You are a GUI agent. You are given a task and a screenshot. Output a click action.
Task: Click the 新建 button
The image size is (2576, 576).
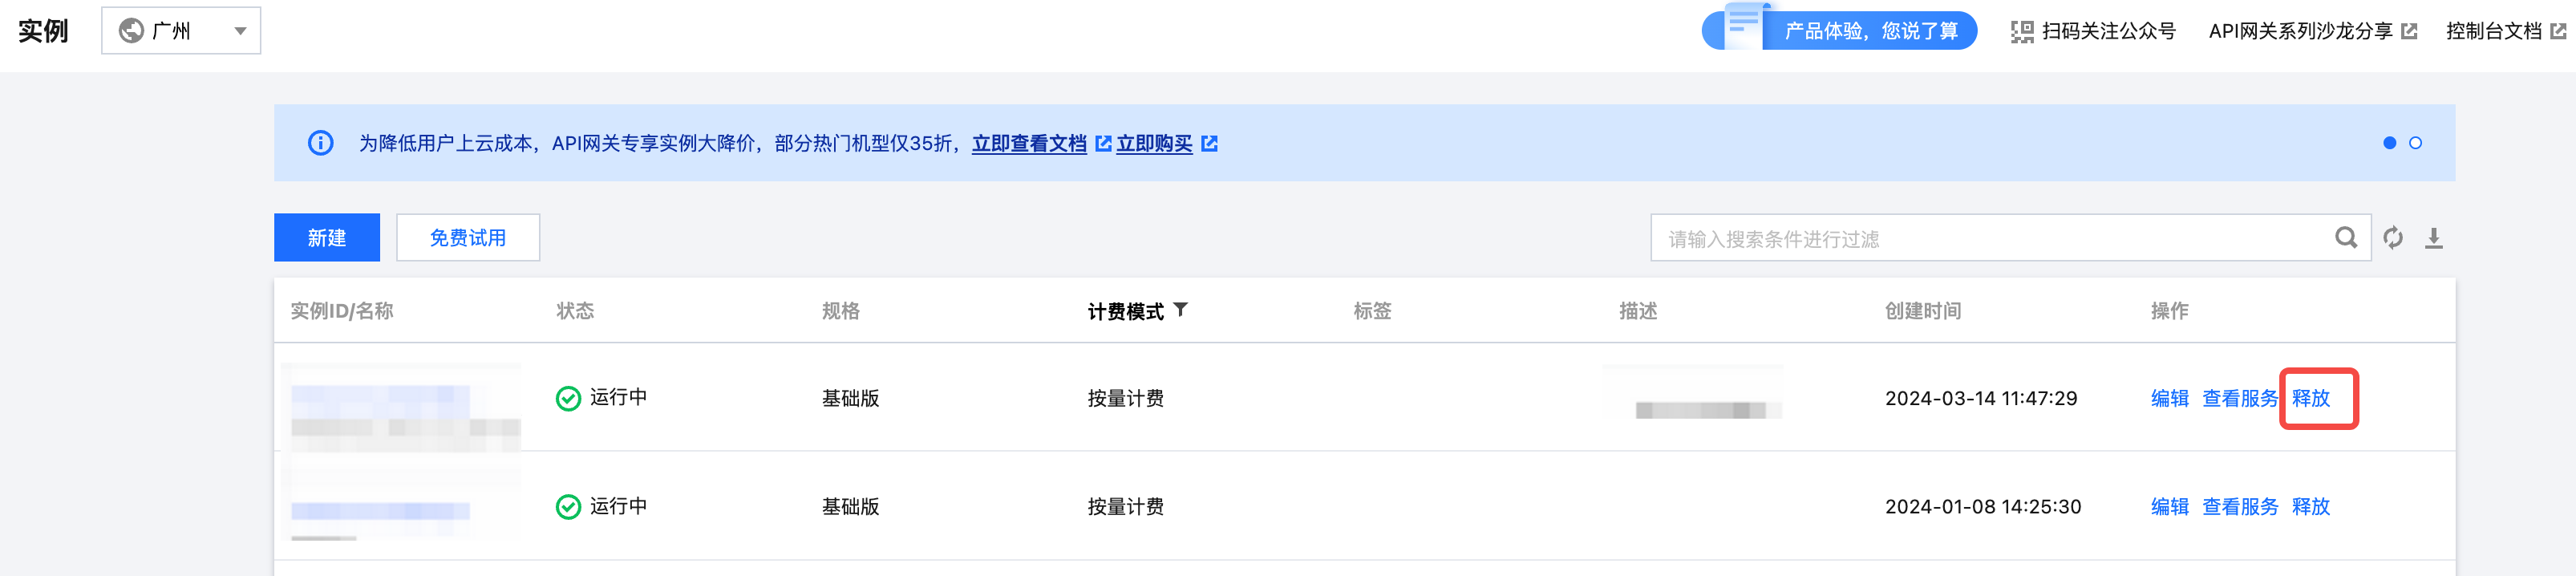click(327, 238)
